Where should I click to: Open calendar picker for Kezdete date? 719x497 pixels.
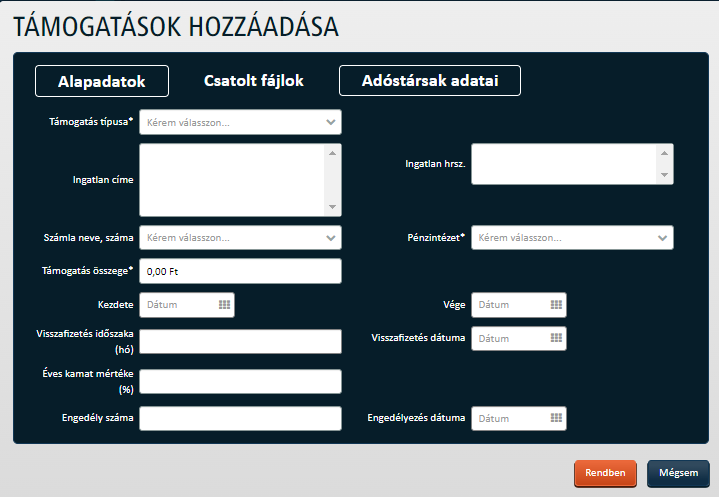click(224, 305)
